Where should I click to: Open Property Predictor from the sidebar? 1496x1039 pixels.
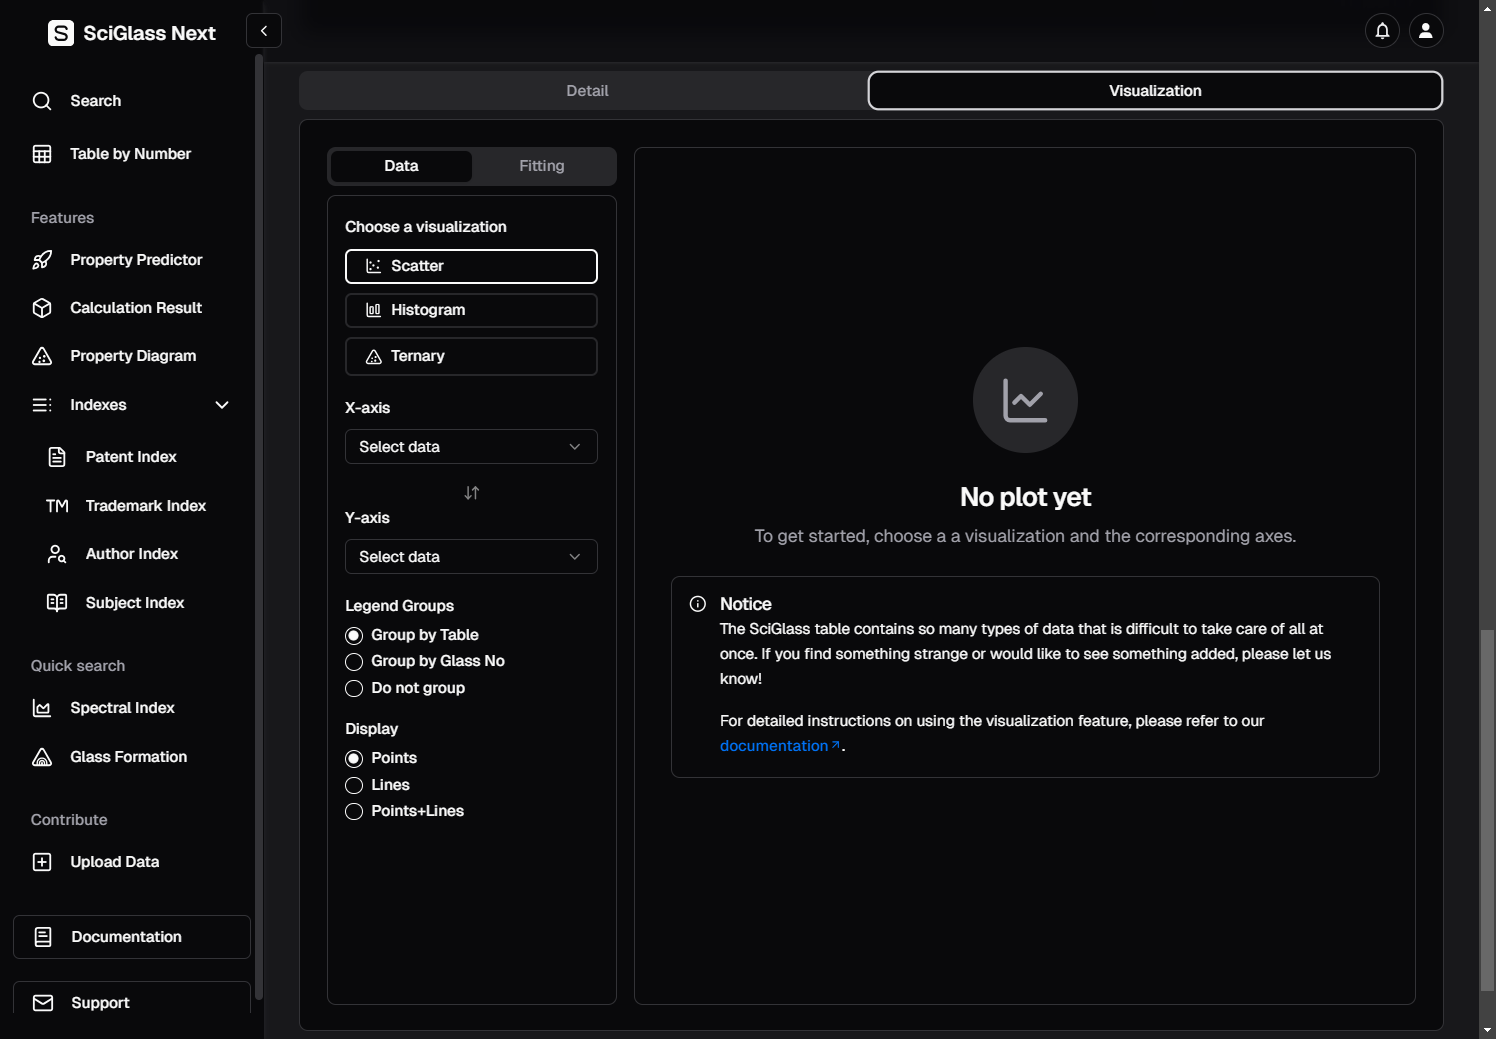136,260
